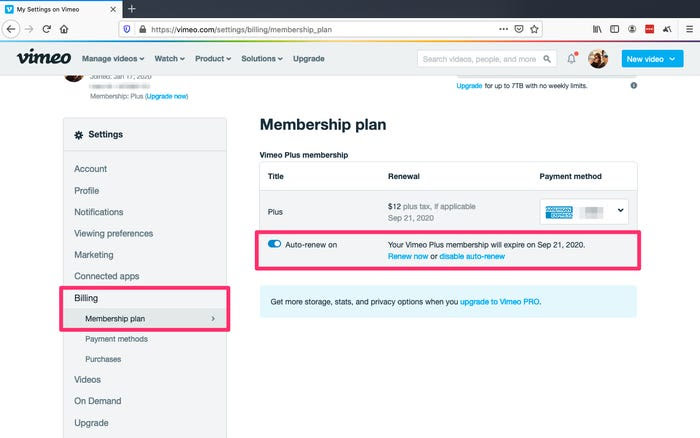
Task: Expand the Solutions menu
Action: [x=262, y=58]
